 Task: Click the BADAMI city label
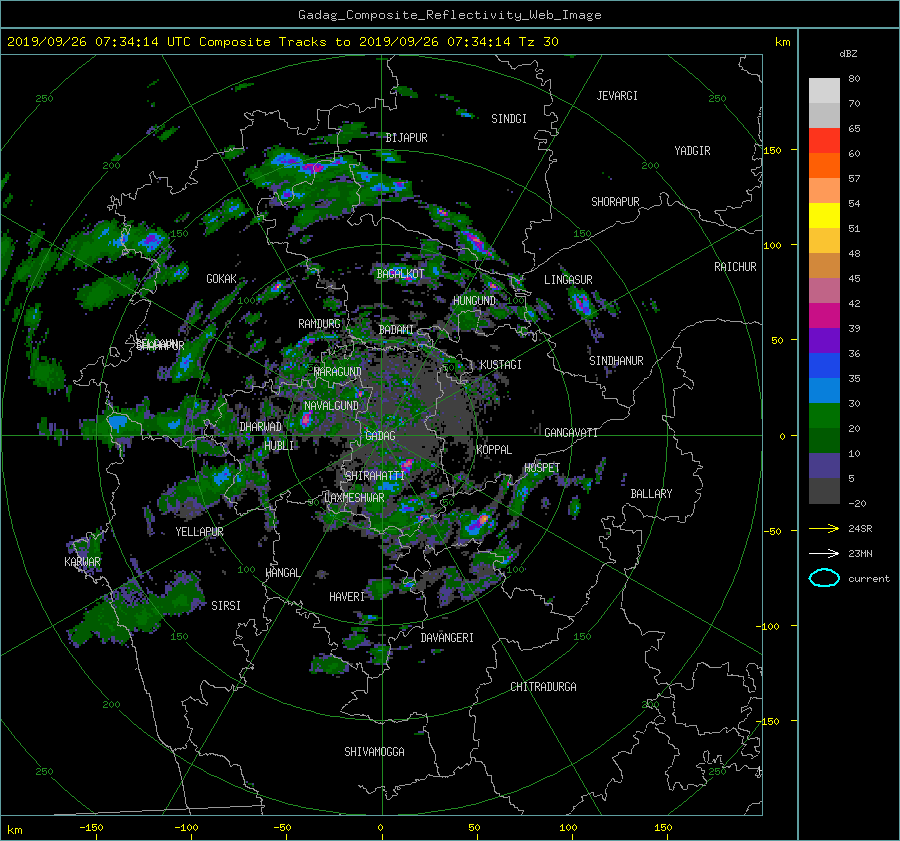396,330
